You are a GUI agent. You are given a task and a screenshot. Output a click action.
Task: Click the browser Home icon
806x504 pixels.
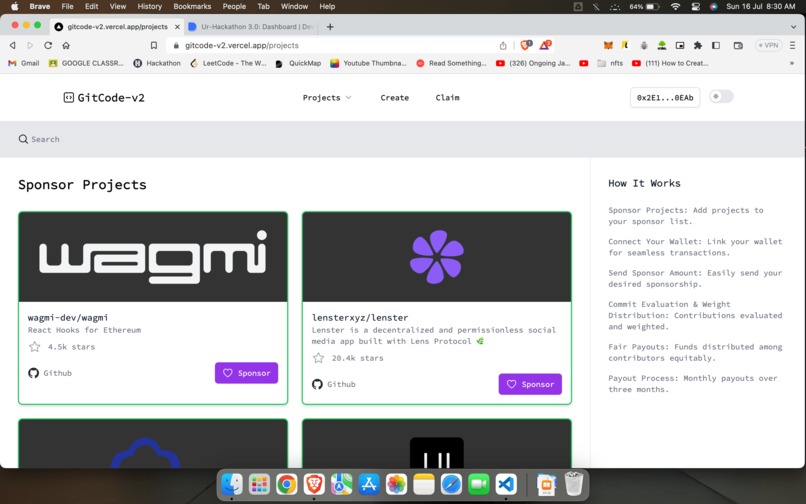click(66, 45)
